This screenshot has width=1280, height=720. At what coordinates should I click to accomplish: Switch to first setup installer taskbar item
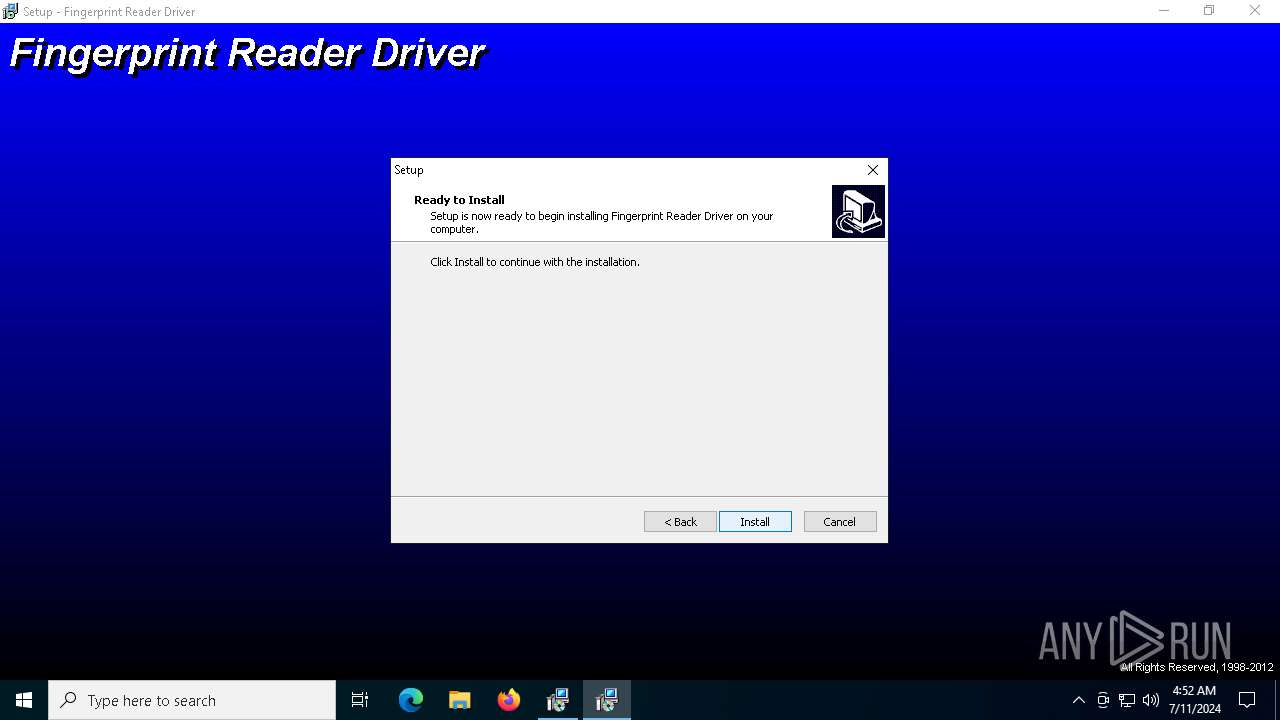click(558, 700)
